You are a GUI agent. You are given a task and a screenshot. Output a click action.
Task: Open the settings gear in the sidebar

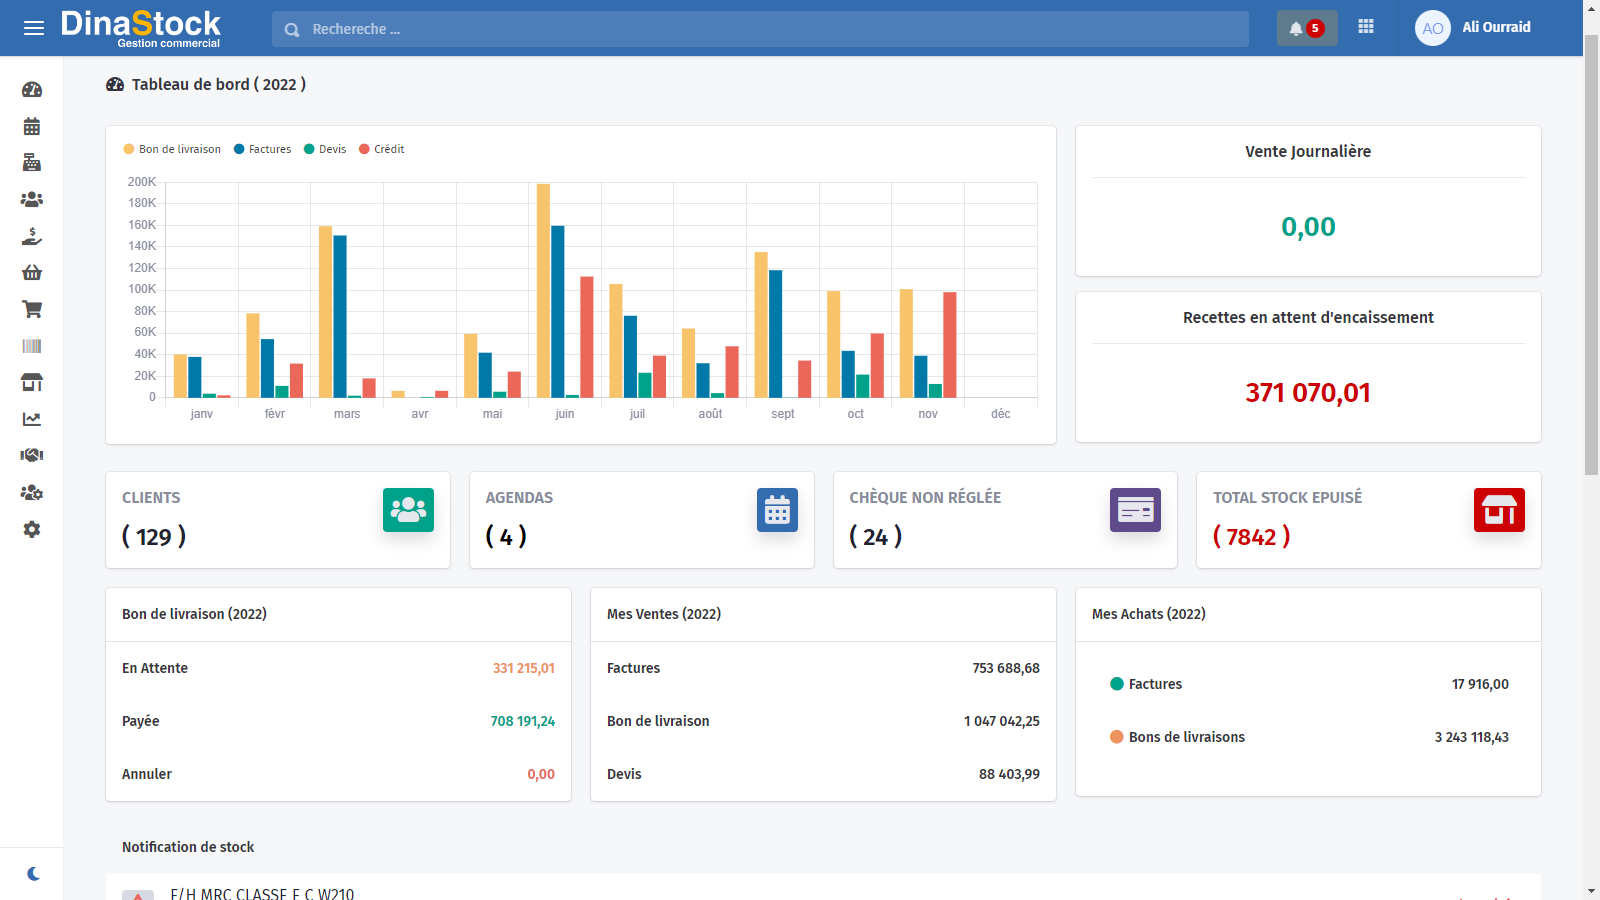coord(32,529)
